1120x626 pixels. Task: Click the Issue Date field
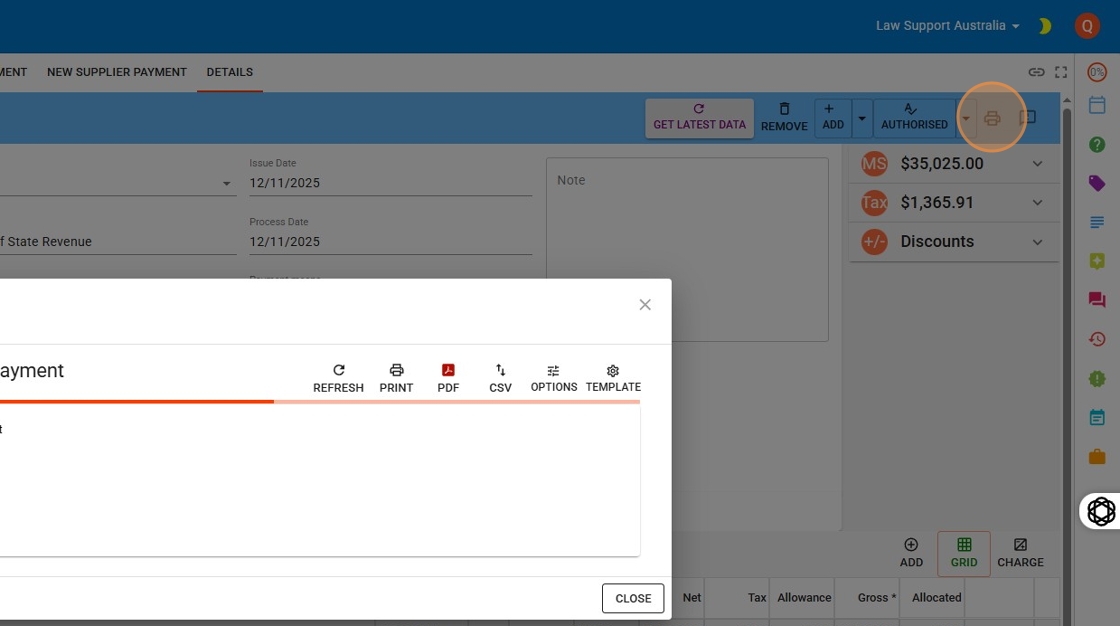coord(390,183)
